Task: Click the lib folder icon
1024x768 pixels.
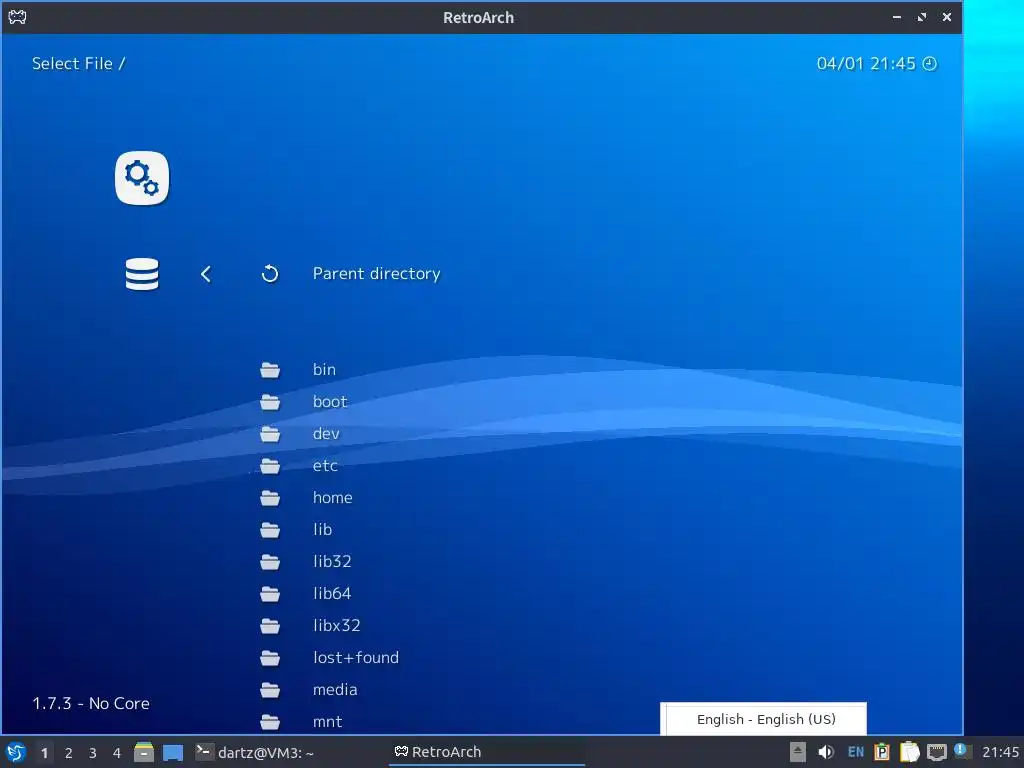Action: click(x=270, y=530)
